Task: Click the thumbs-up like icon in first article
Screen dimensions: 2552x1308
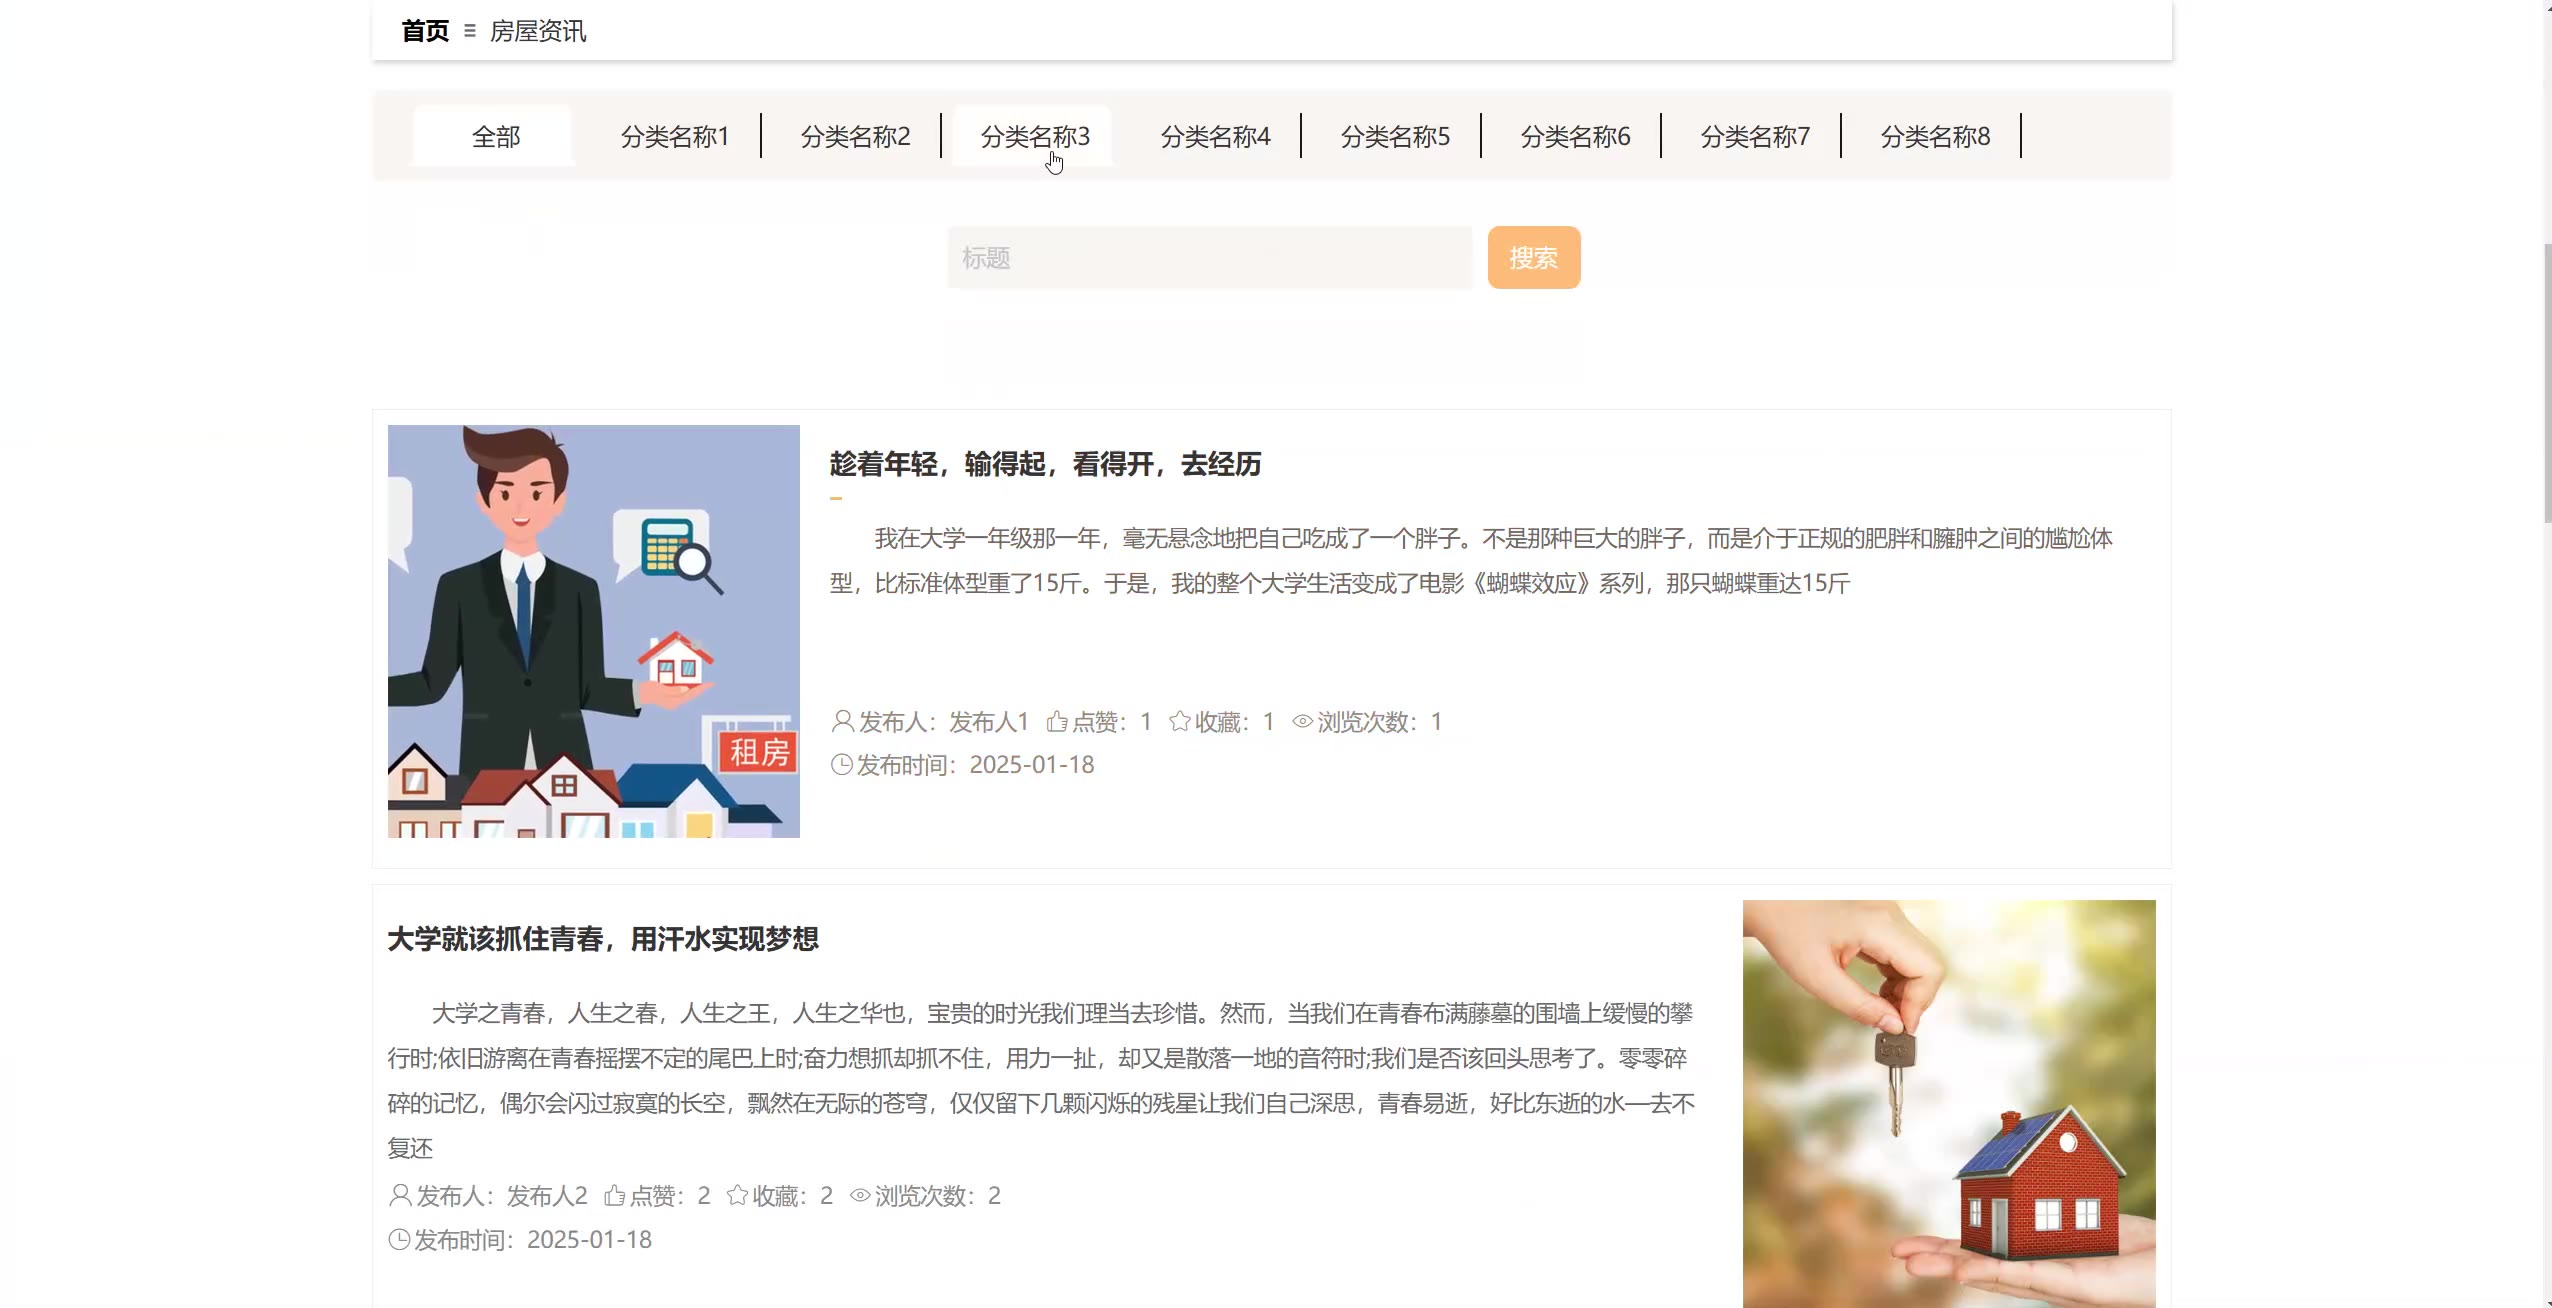Action: coord(1057,721)
